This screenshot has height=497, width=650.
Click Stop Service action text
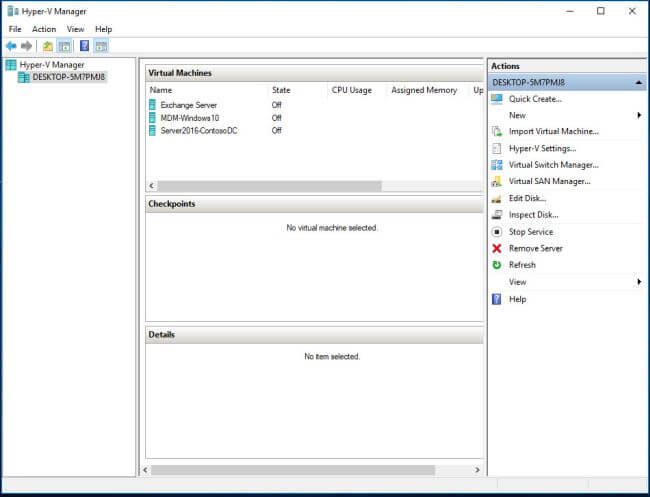click(x=531, y=232)
